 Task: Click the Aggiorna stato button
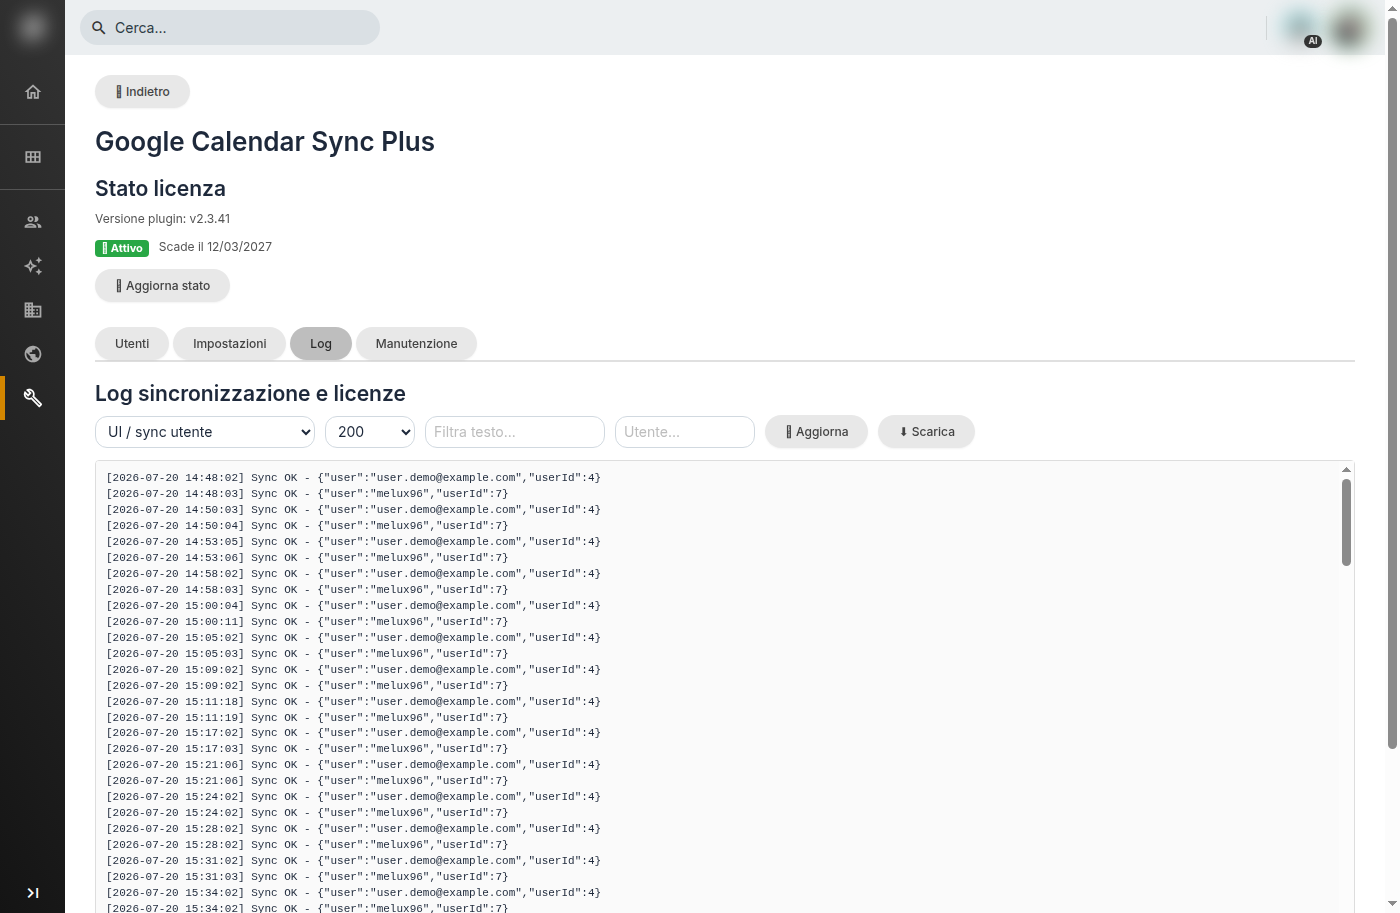pos(162,286)
